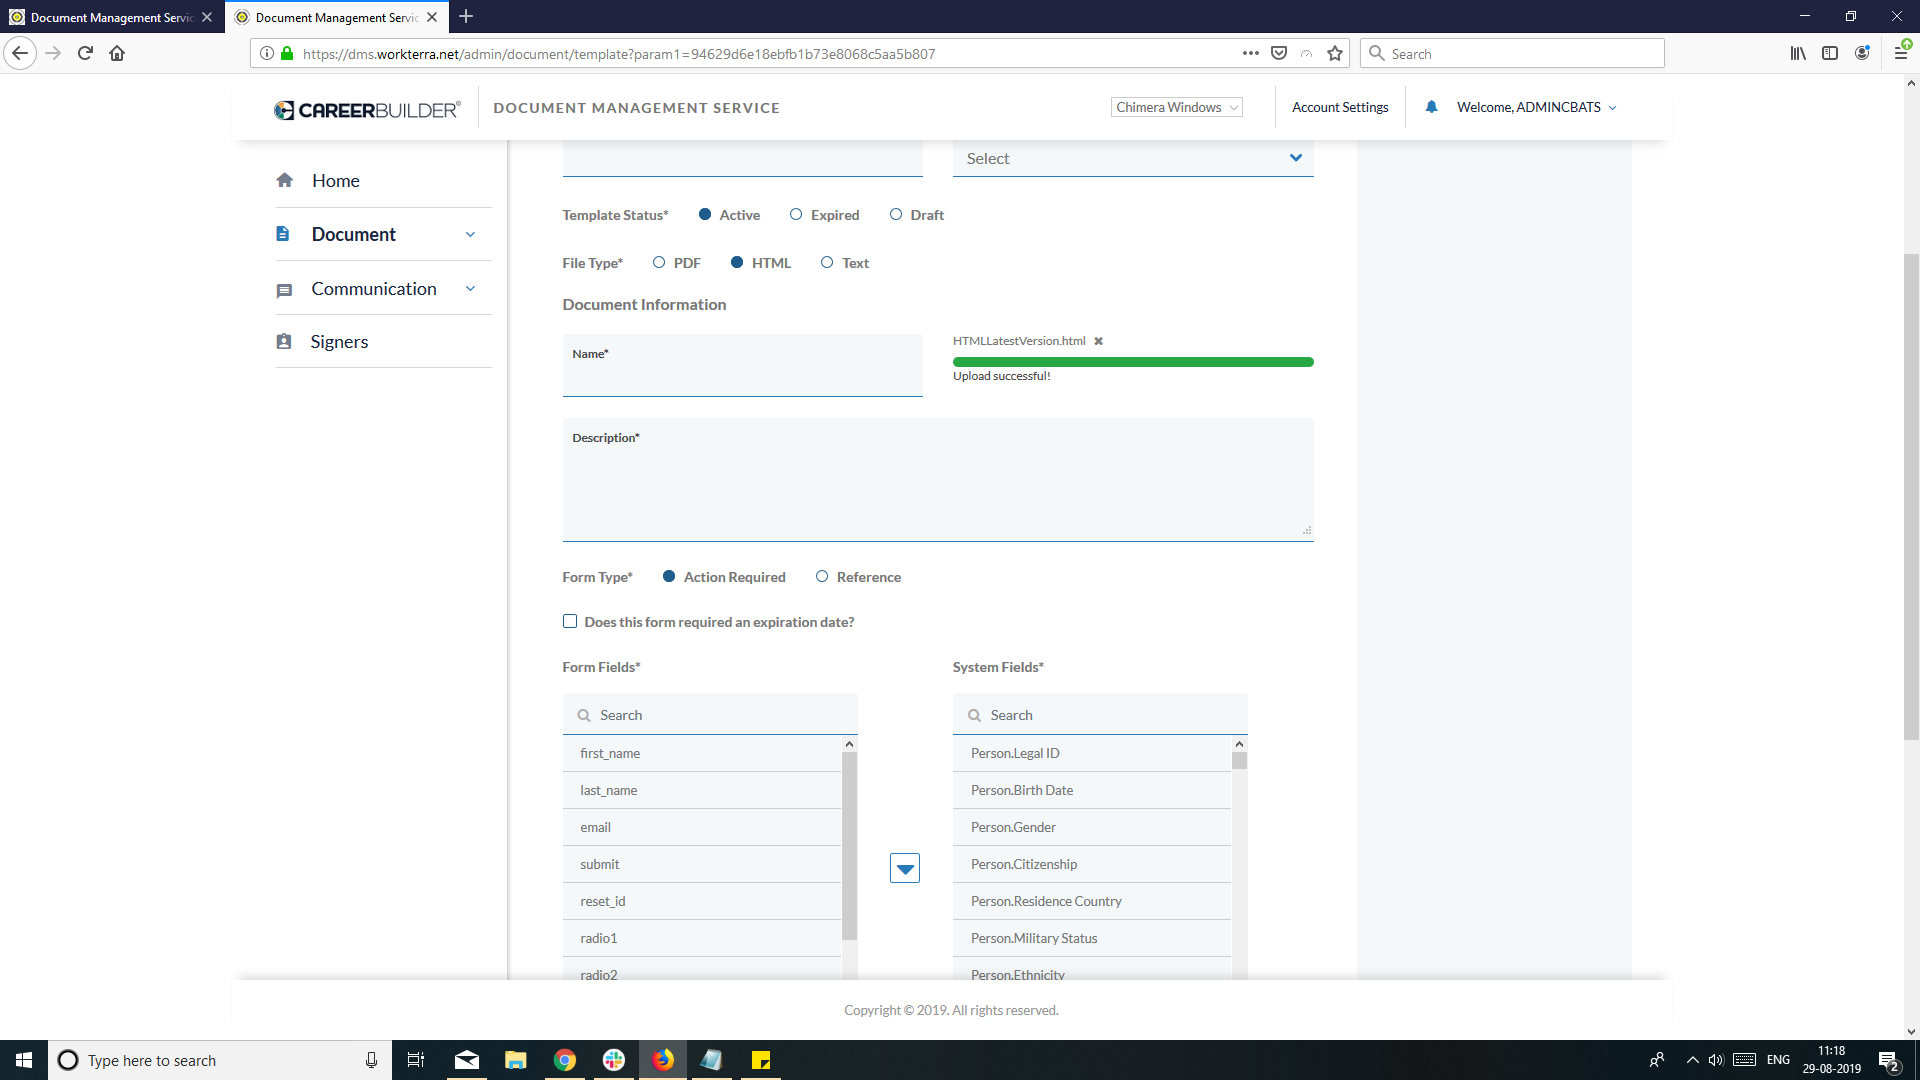Image resolution: width=1920 pixels, height=1080 pixels.
Task: Open the Communication menu item
Action: coord(373,289)
